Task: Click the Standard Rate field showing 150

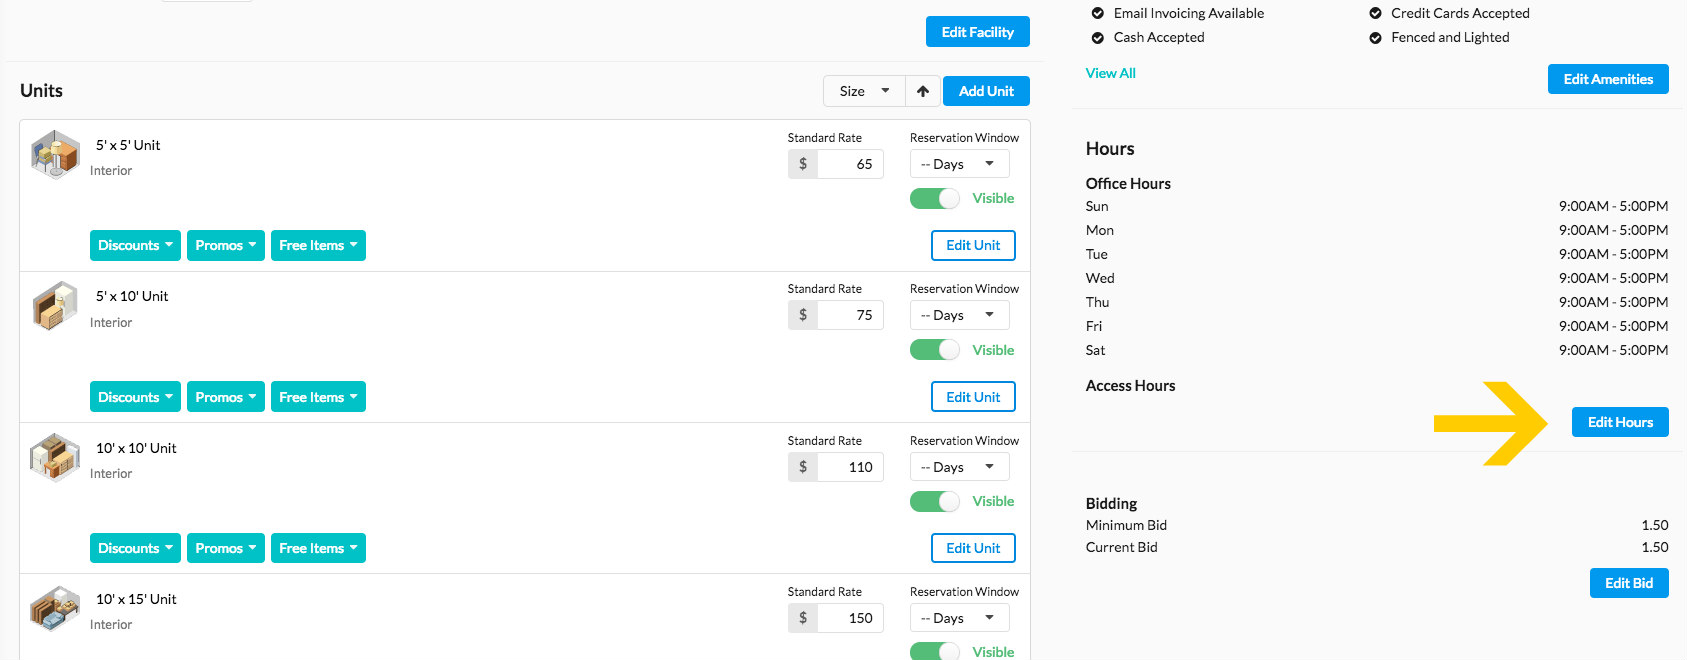Action: [x=850, y=618]
